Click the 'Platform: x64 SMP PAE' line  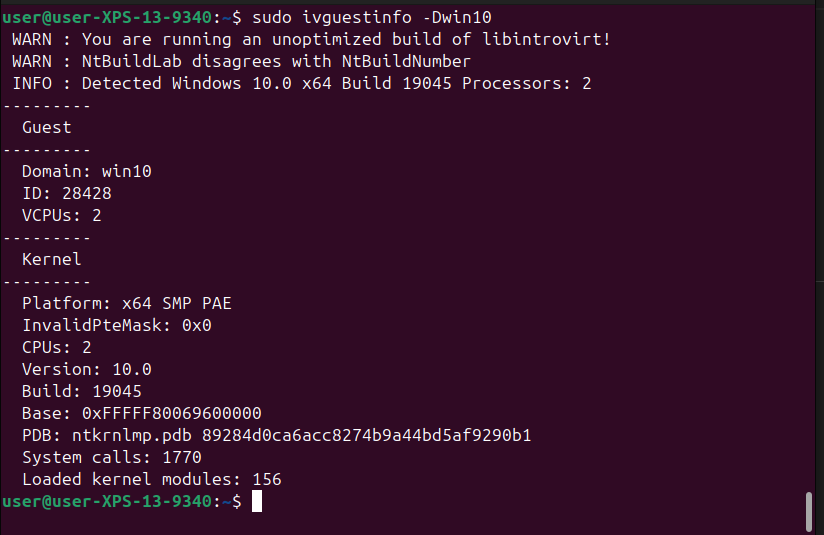127,303
